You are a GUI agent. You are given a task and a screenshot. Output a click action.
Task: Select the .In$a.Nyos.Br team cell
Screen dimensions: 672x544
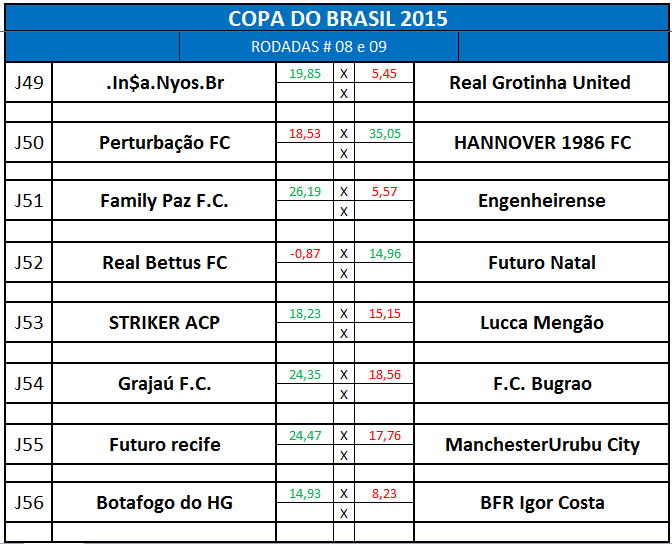point(164,83)
